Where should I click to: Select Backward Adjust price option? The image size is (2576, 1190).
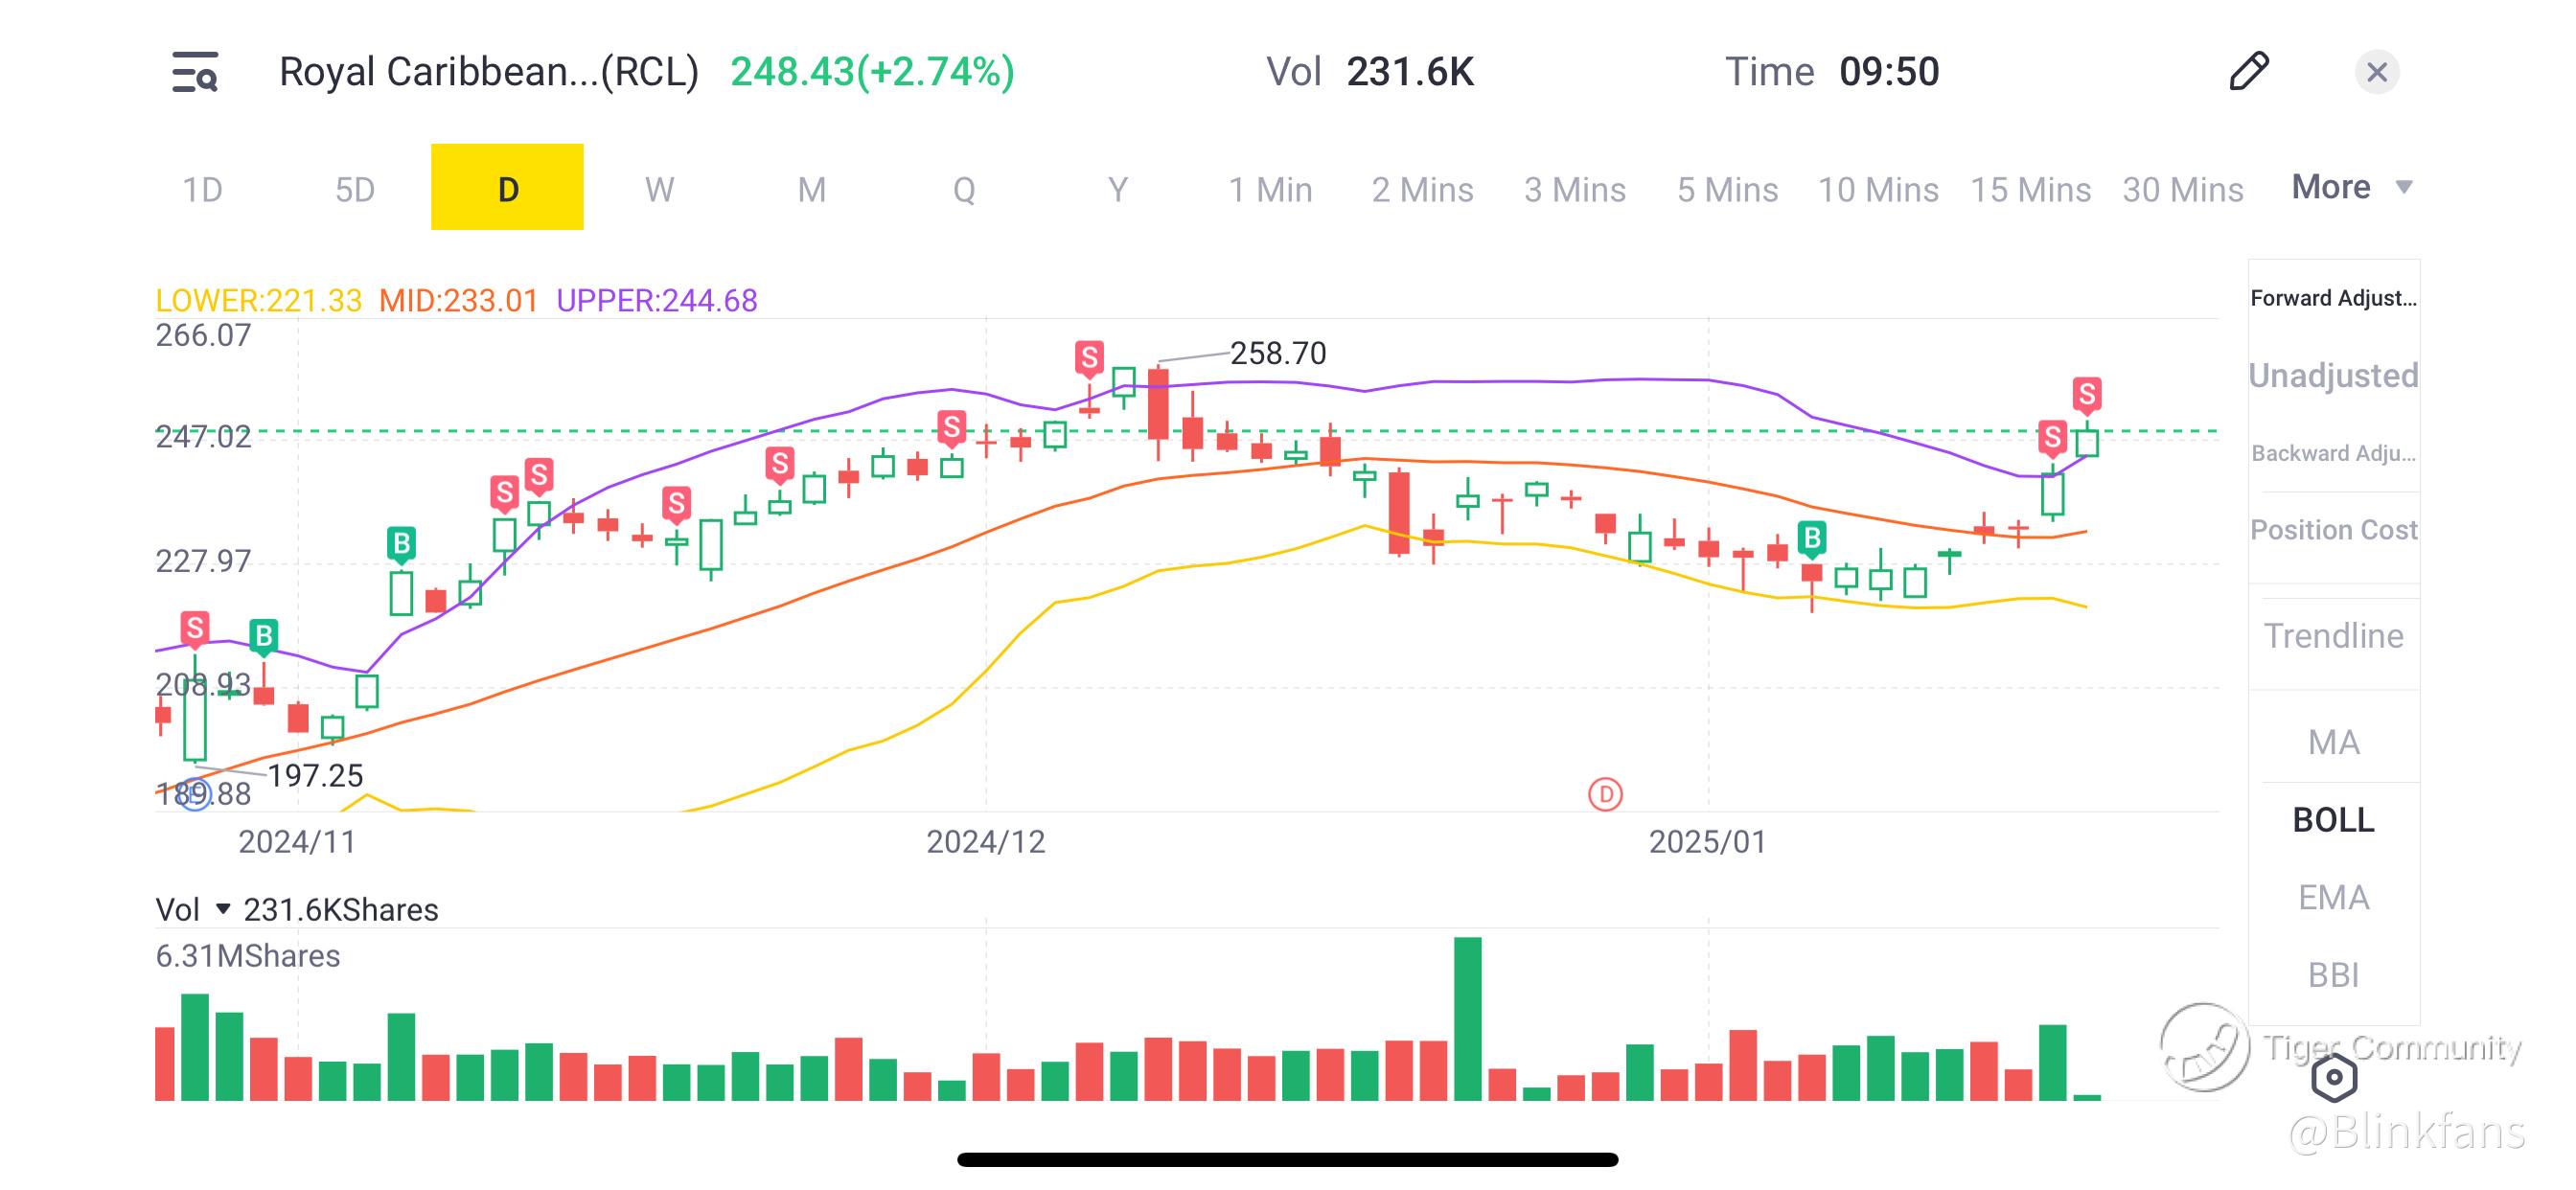coord(2333,453)
